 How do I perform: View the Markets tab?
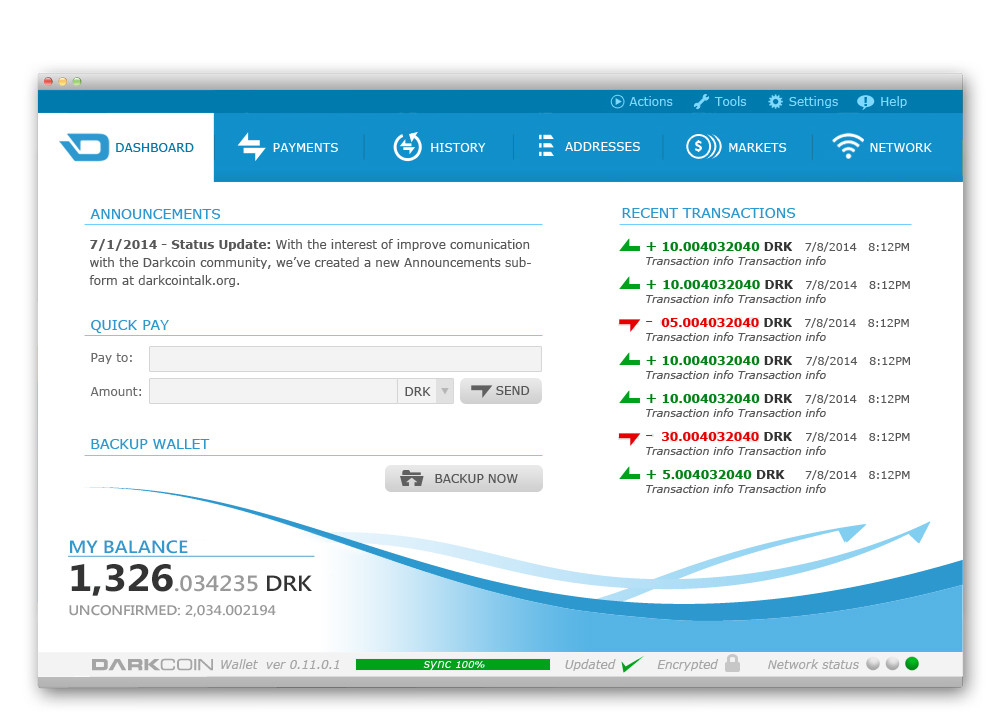pos(737,147)
